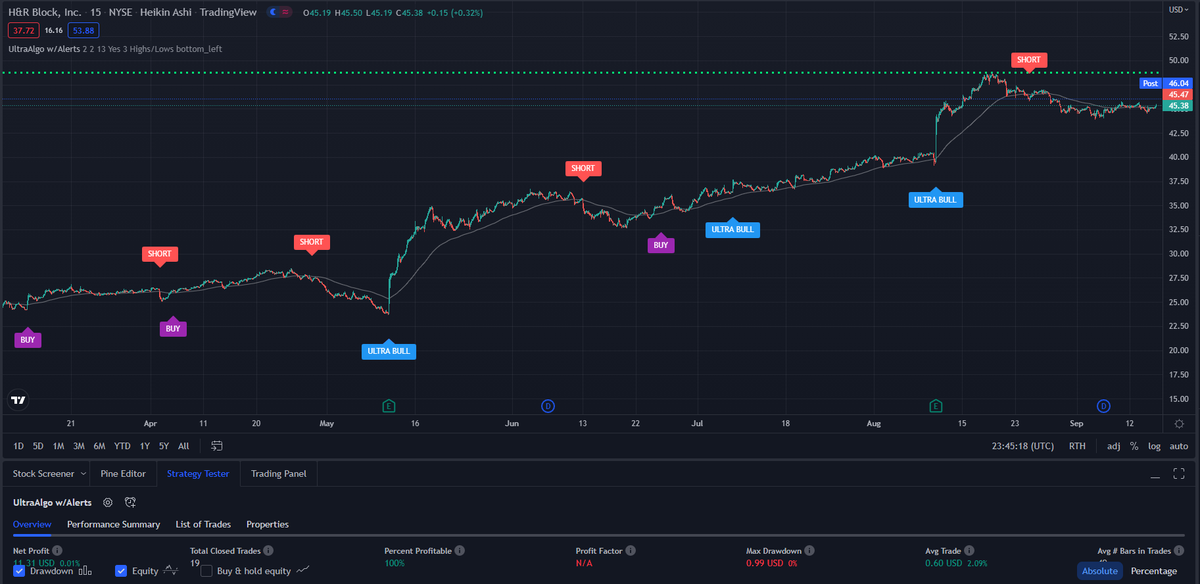
Task: Open the List of Trades tab
Action: [x=203, y=524]
